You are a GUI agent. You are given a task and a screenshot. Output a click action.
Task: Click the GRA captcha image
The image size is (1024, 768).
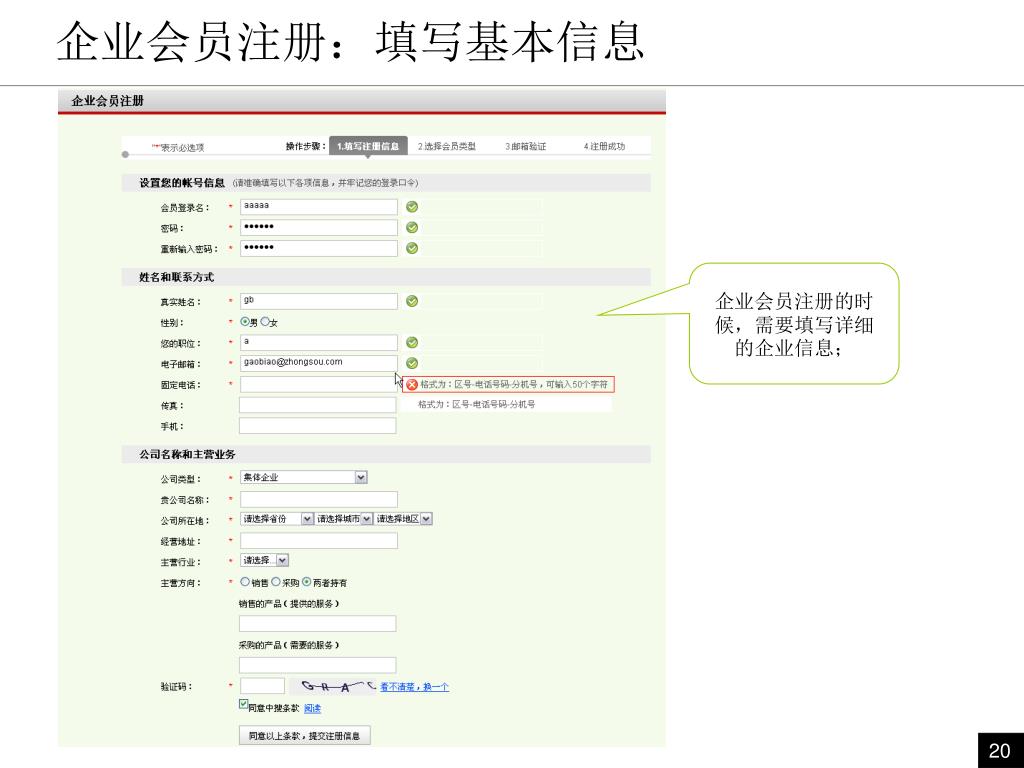(333, 686)
